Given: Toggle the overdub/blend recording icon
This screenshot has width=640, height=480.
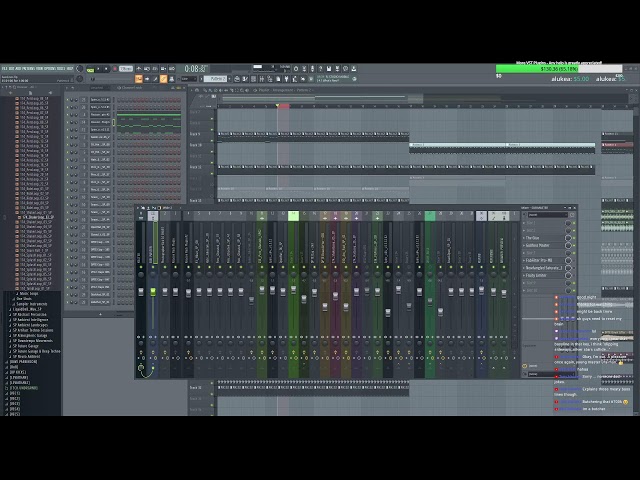Looking at the screenshot, I should (x=163, y=69).
